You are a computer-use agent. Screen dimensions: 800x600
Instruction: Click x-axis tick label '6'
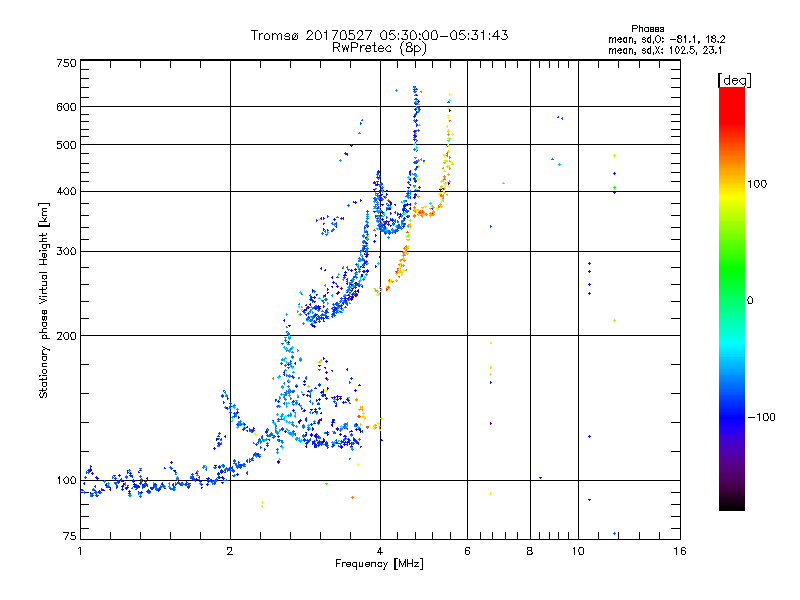coord(467,551)
